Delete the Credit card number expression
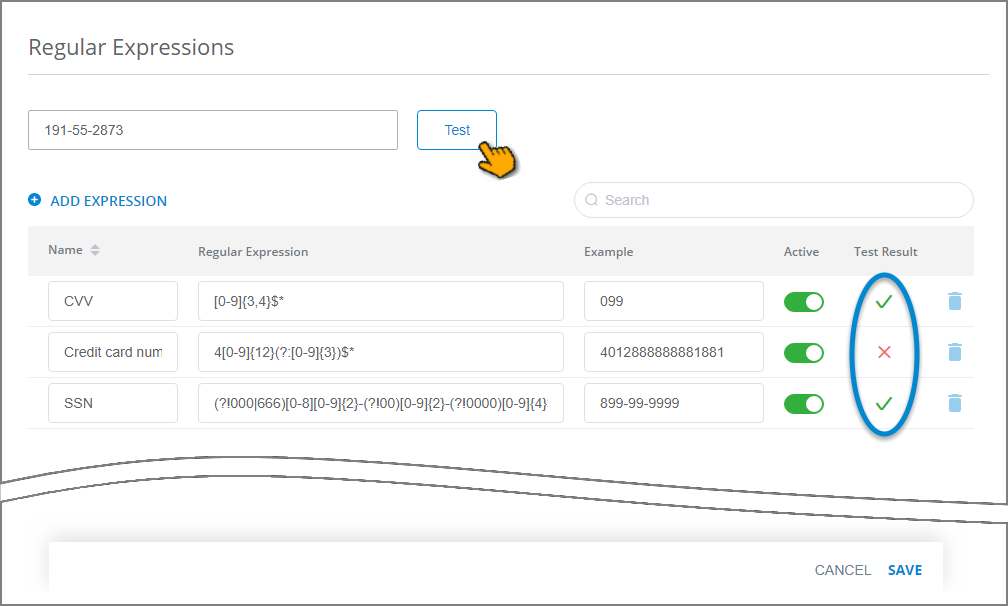 click(955, 352)
